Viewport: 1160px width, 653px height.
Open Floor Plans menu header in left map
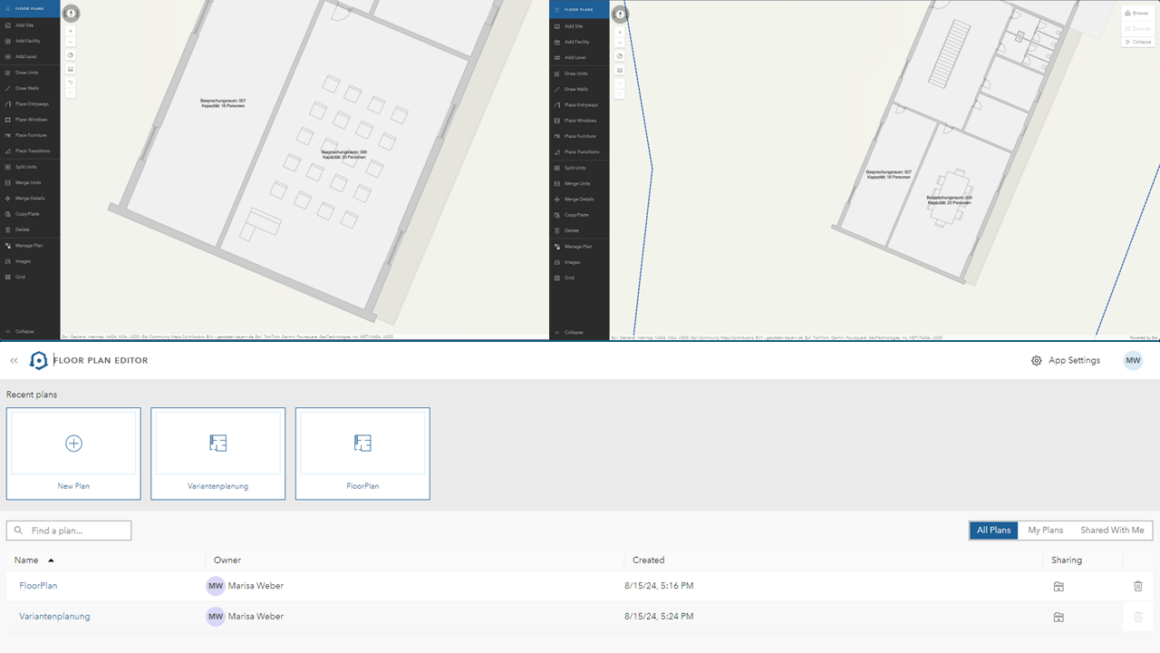pyautogui.click(x=30, y=8)
